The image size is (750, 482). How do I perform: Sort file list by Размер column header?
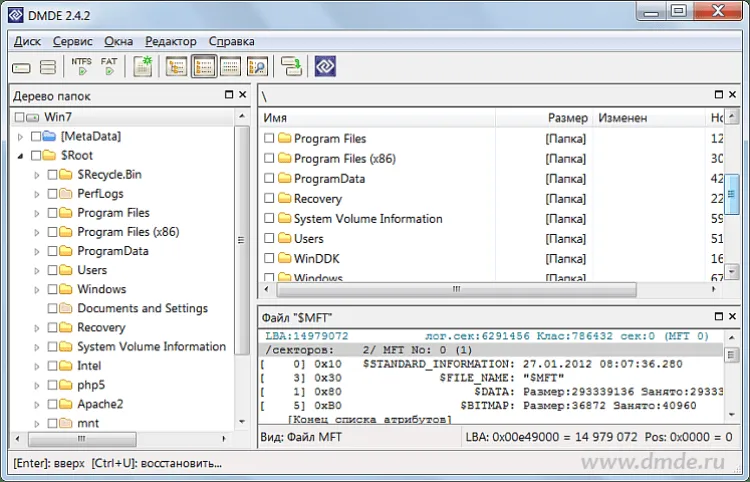tap(567, 118)
